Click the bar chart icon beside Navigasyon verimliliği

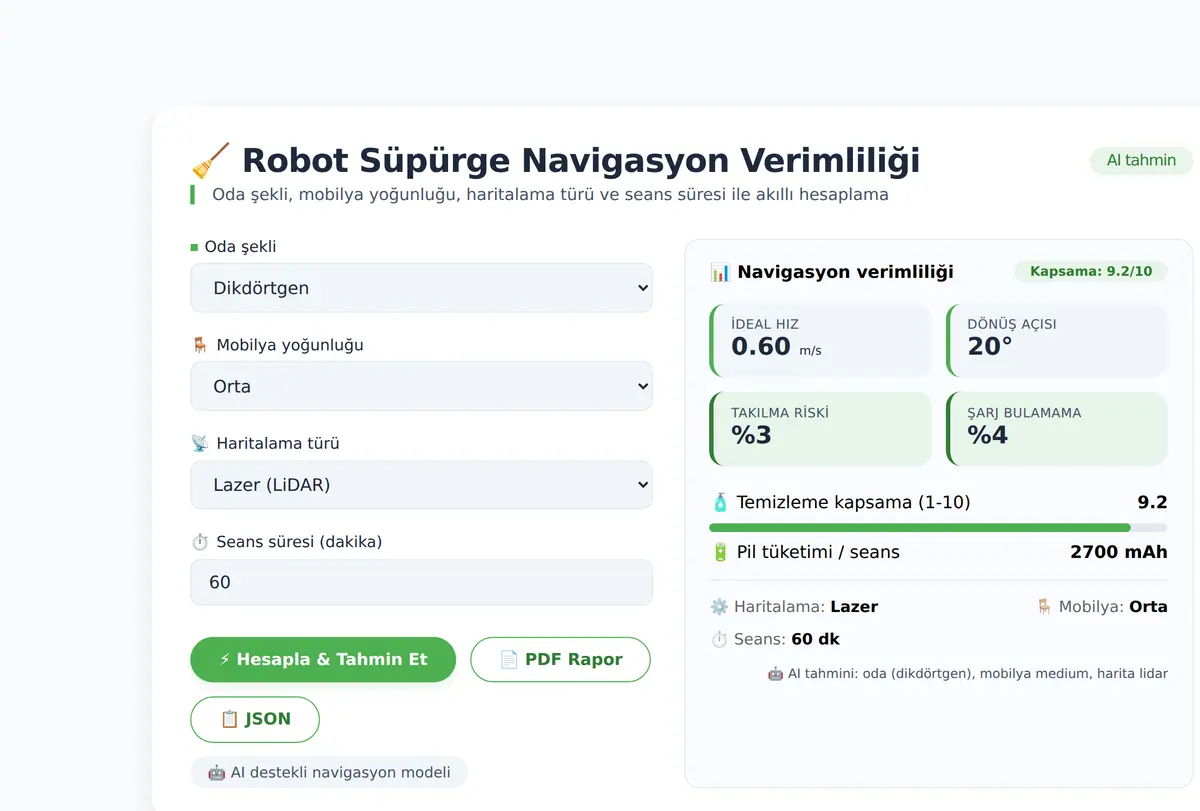pyautogui.click(x=719, y=272)
